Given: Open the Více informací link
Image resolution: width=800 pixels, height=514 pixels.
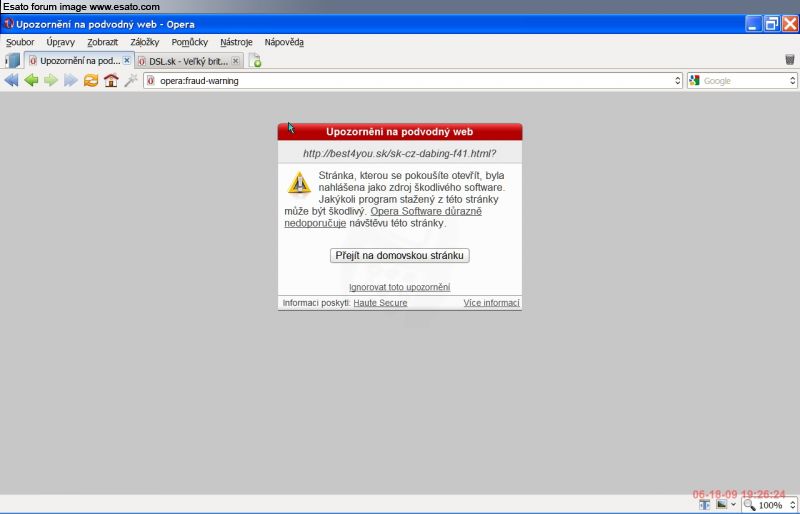Looking at the screenshot, I should point(491,303).
